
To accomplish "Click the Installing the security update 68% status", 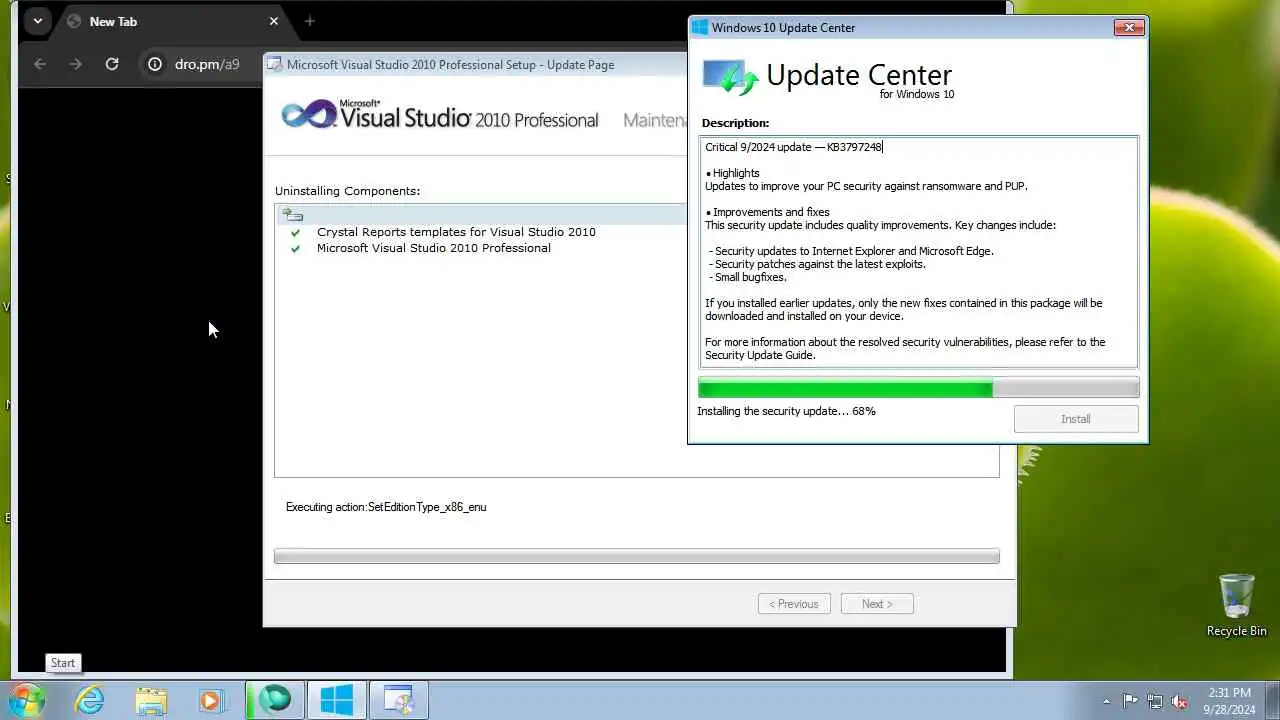I will pos(786,411).
